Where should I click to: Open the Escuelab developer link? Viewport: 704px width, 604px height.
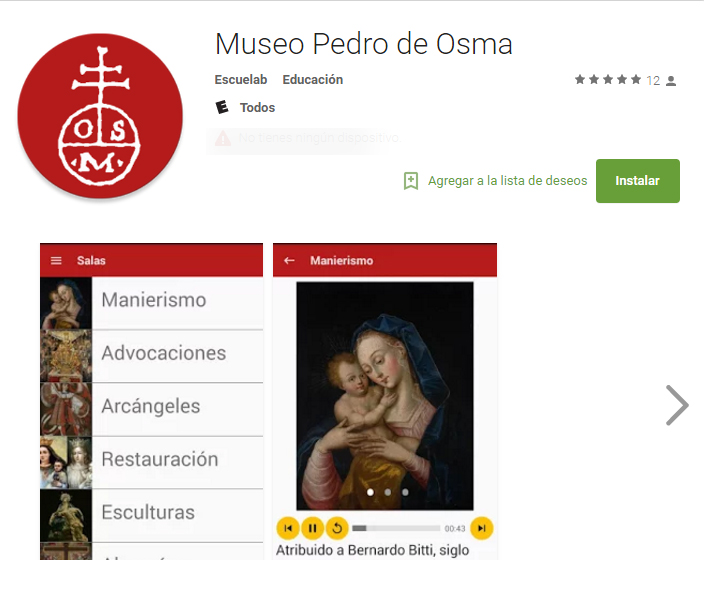241,80
